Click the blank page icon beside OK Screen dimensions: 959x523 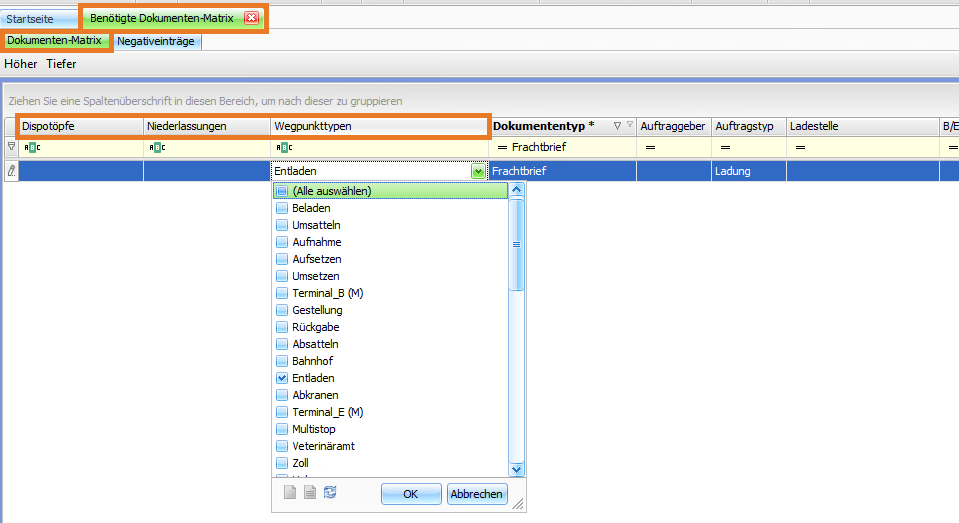pyautogui.click(x=290, y=493)
